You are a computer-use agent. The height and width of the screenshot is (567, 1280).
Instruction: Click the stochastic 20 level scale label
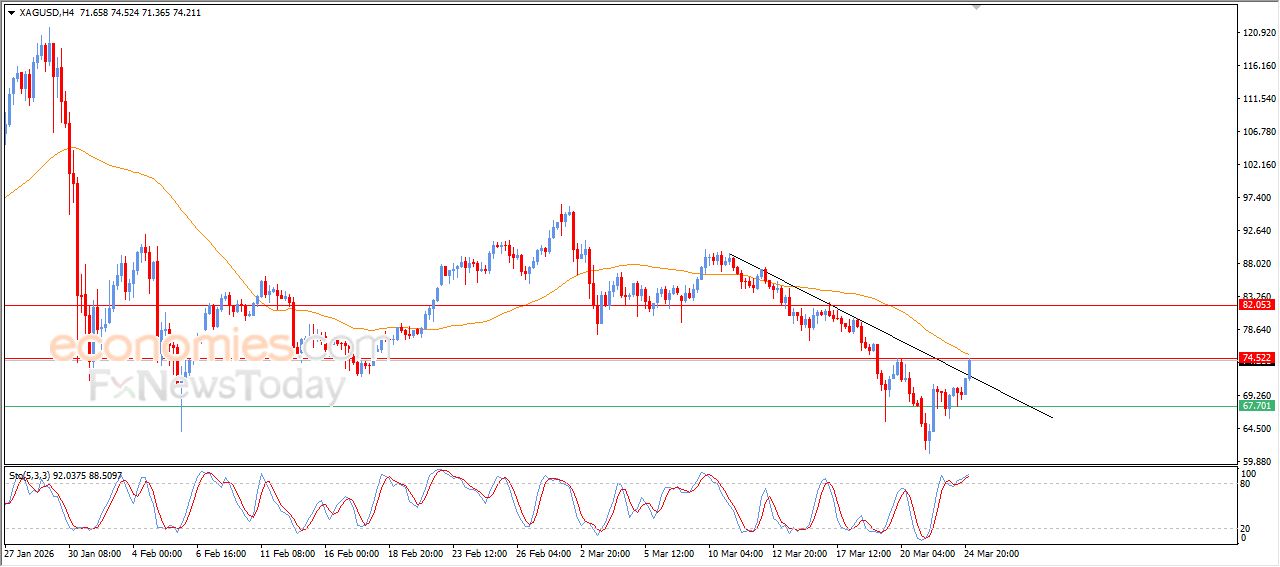[1246, 528]
